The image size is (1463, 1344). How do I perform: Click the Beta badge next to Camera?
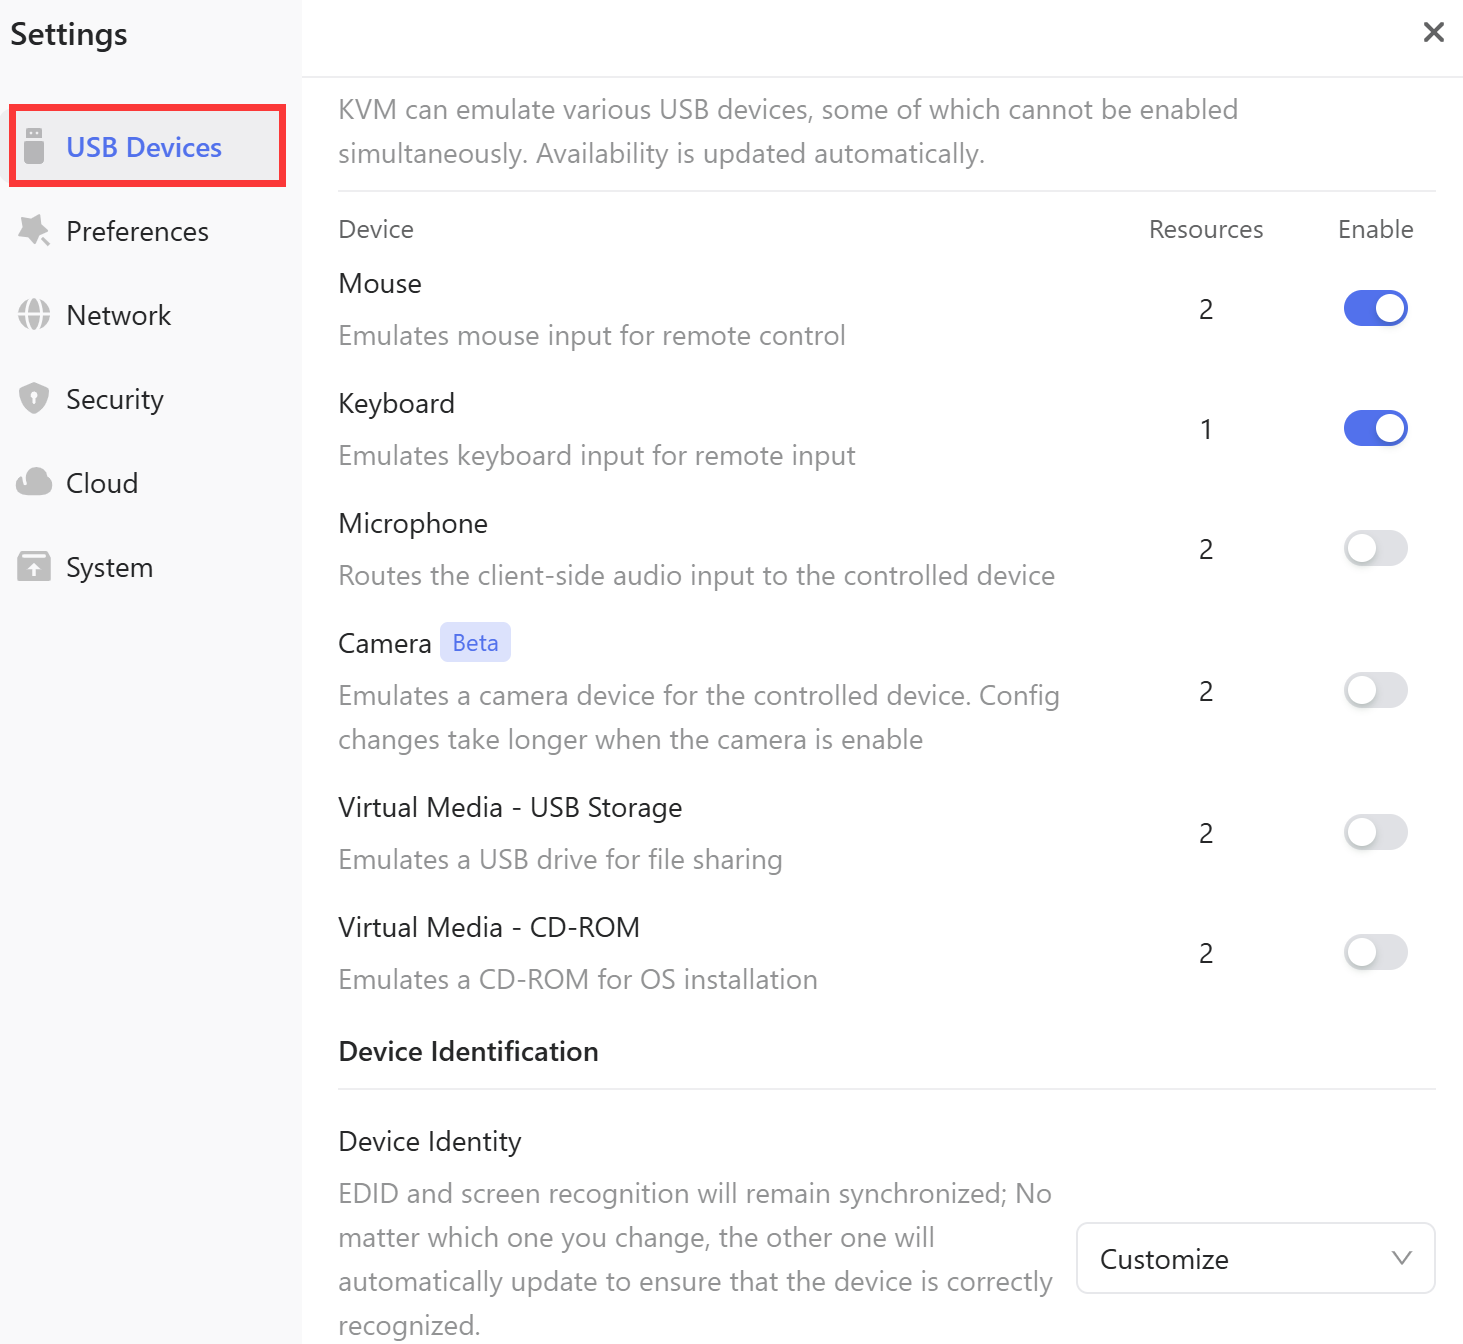coord(475,642)
